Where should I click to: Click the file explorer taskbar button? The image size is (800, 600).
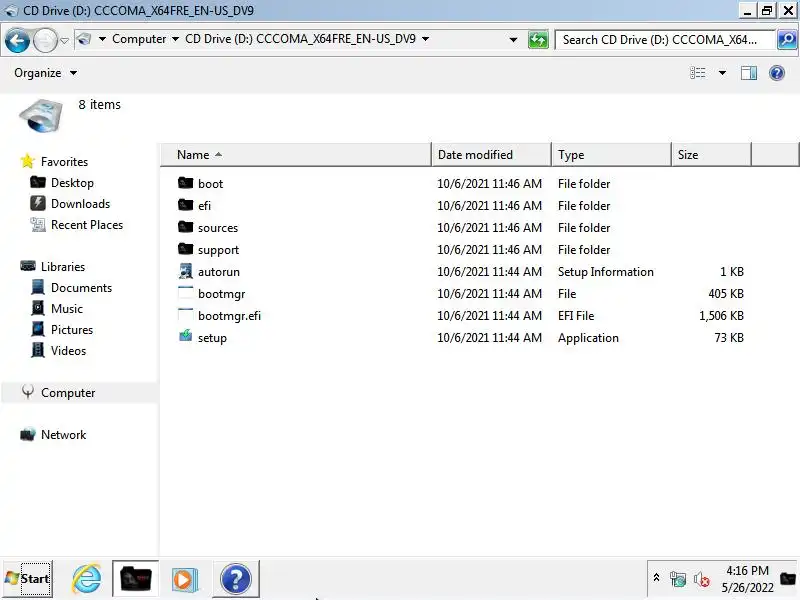coord(136,579)
